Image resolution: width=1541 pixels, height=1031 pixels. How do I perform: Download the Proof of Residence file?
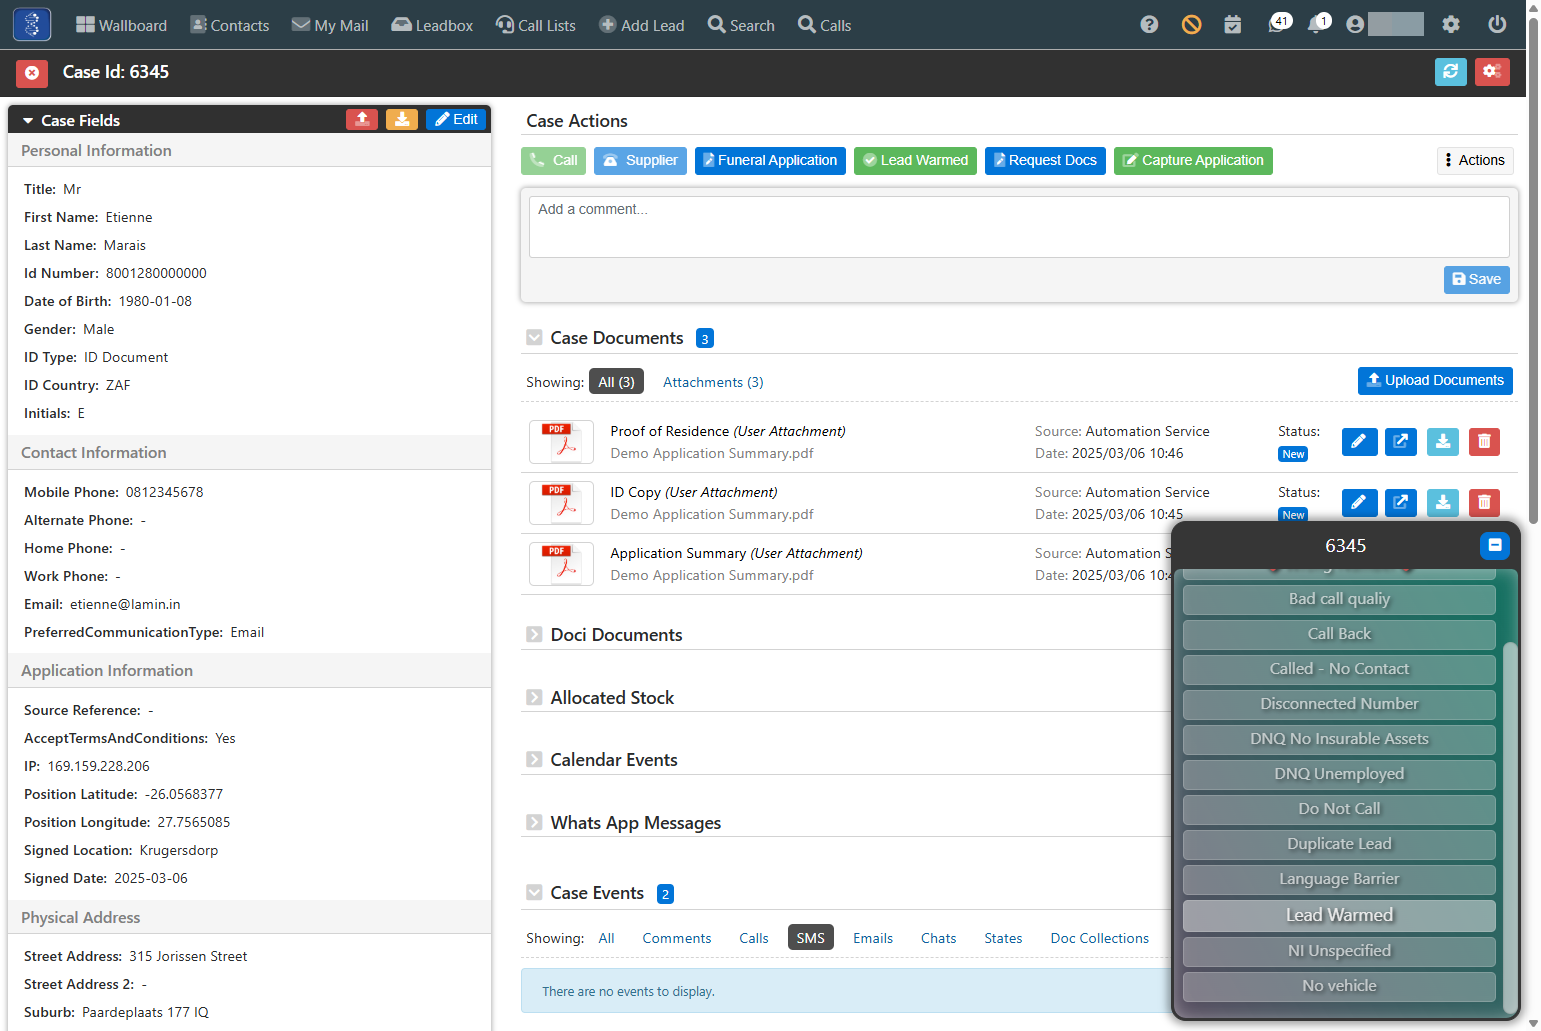[x=1443, y=442]
